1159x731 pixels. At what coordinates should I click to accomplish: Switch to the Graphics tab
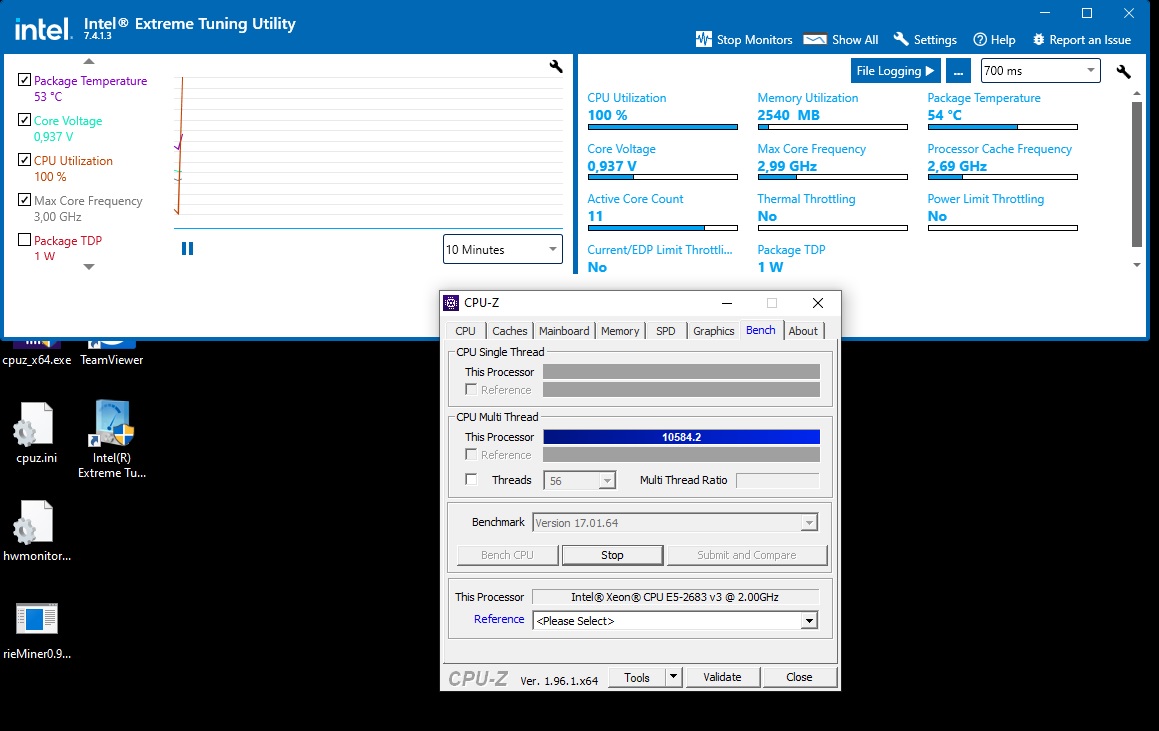713,331
